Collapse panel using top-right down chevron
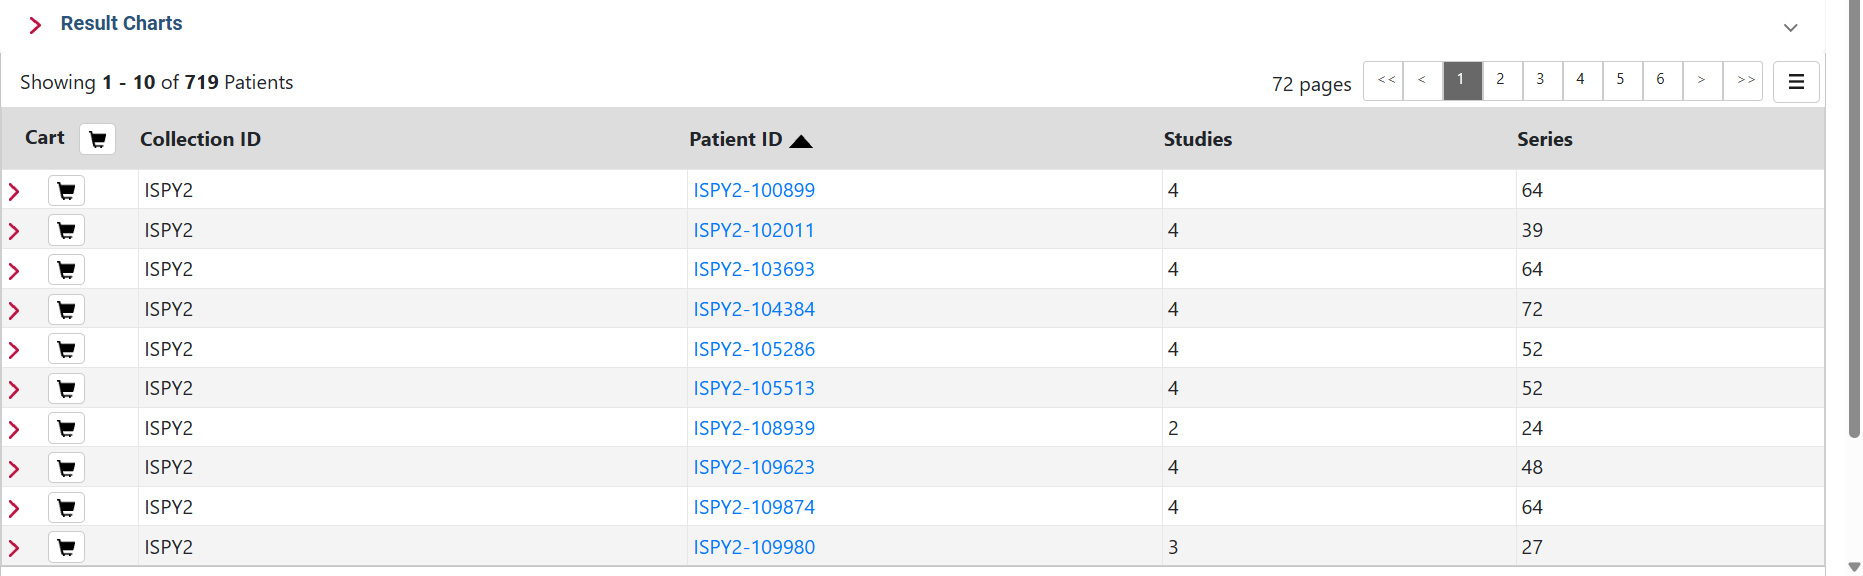The width and height of the screenshot is (1863, 576). (x=1790, y=27)
